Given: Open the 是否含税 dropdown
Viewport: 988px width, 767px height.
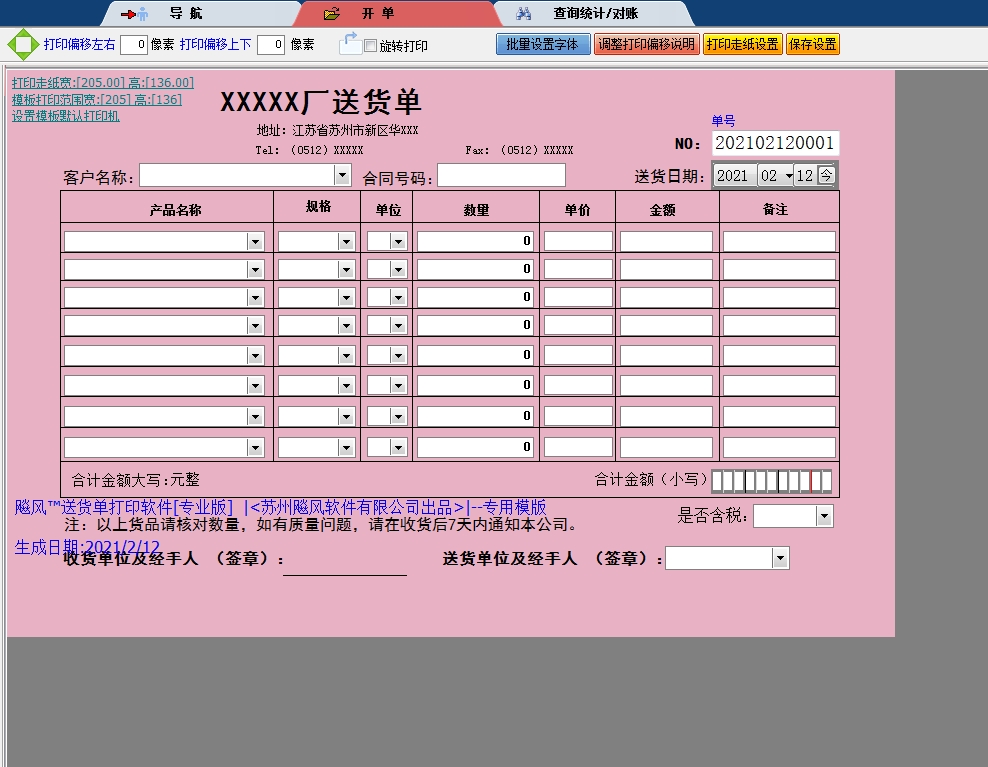Looking at the screenshot, I should click(x=823, y=515).
